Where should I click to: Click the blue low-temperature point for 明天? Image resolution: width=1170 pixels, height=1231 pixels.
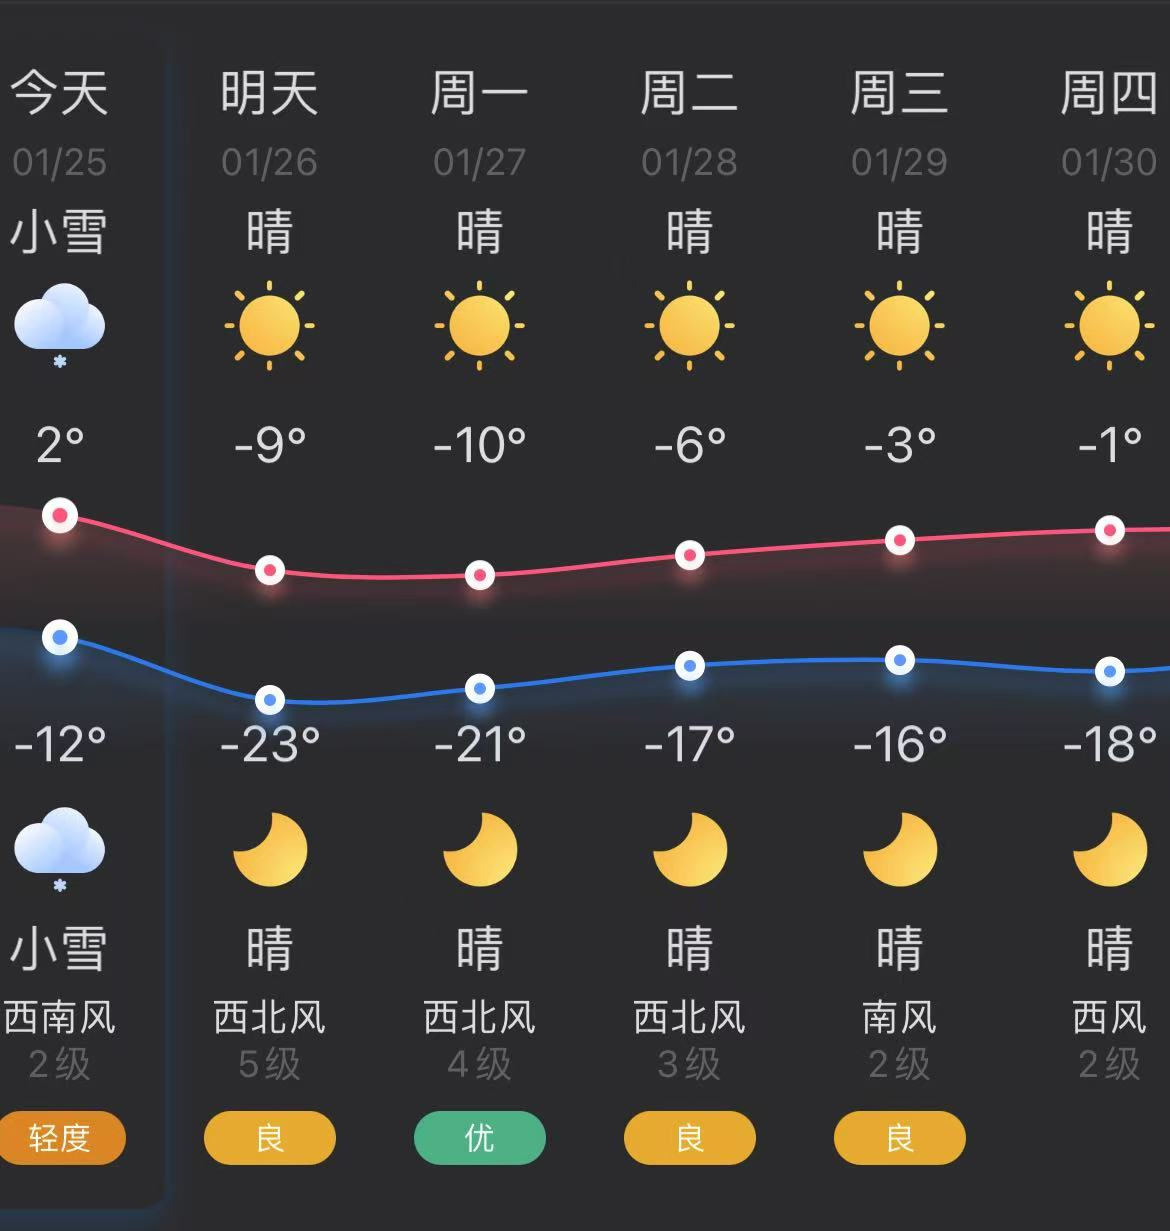click(270, 700)
